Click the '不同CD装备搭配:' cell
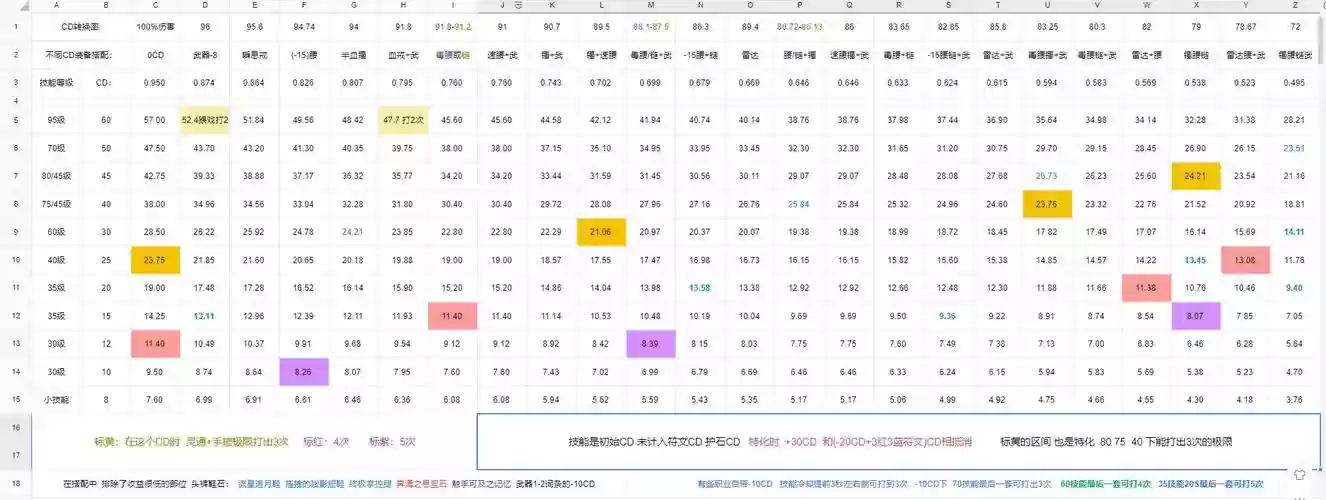The height and width of the screenshot is (500, 1326). click(79, 54)
